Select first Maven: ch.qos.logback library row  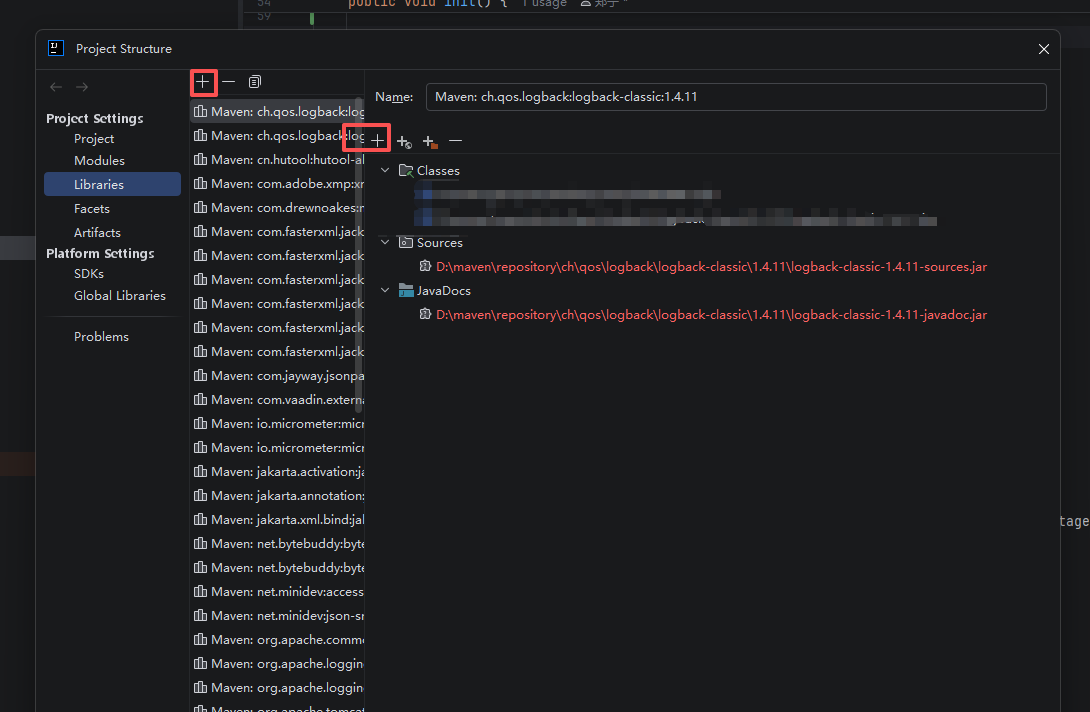click(277, 111)
